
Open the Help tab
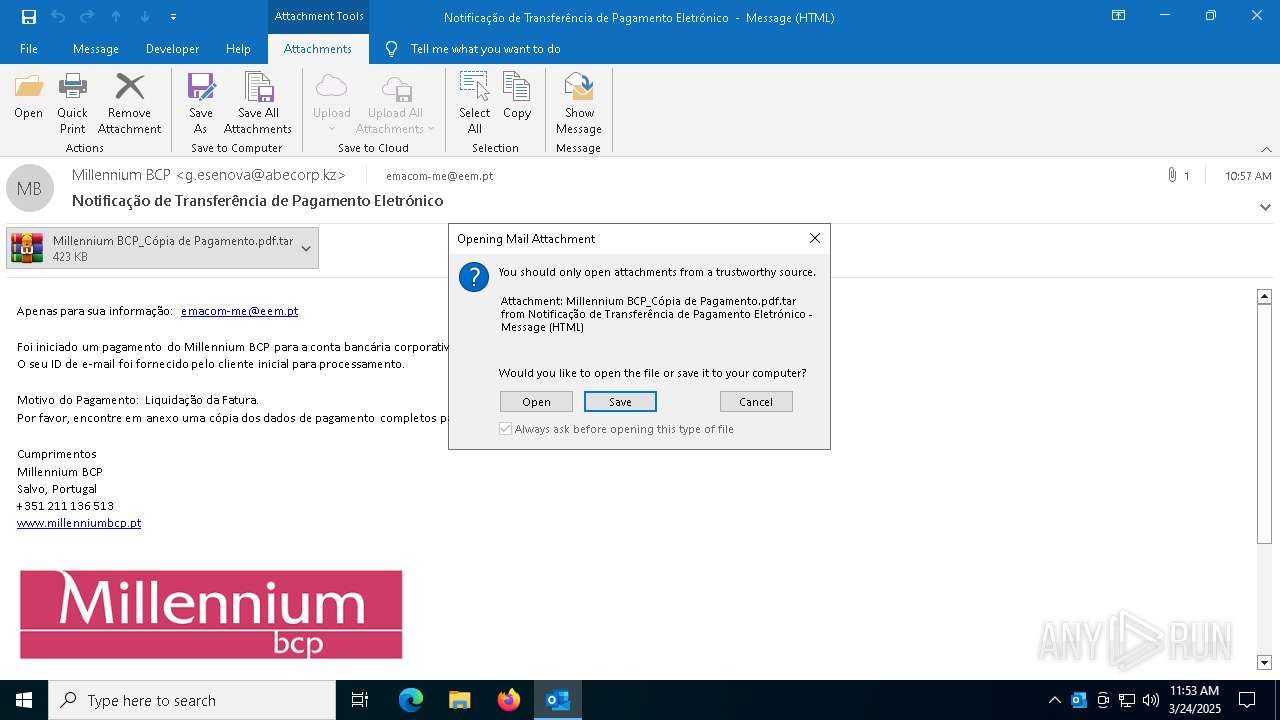click(x=238, y=48)
